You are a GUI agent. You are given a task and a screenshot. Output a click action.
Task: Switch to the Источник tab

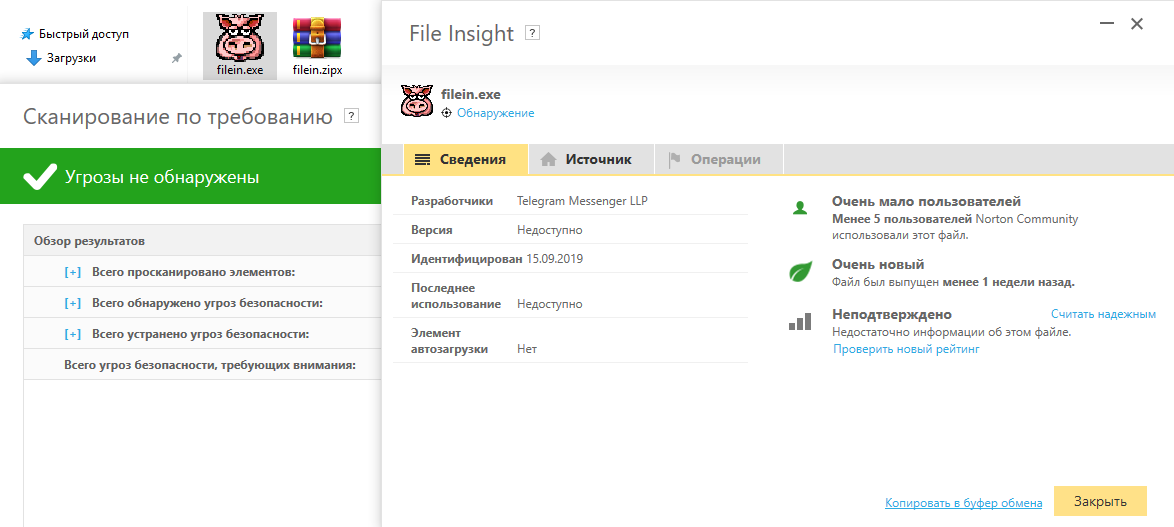coord(591,159)
